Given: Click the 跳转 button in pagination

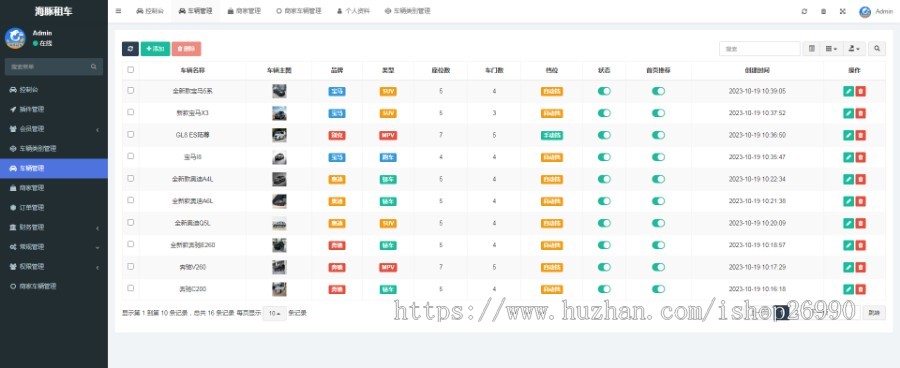Looking at the screenshot, I should [x=874, y=313].
